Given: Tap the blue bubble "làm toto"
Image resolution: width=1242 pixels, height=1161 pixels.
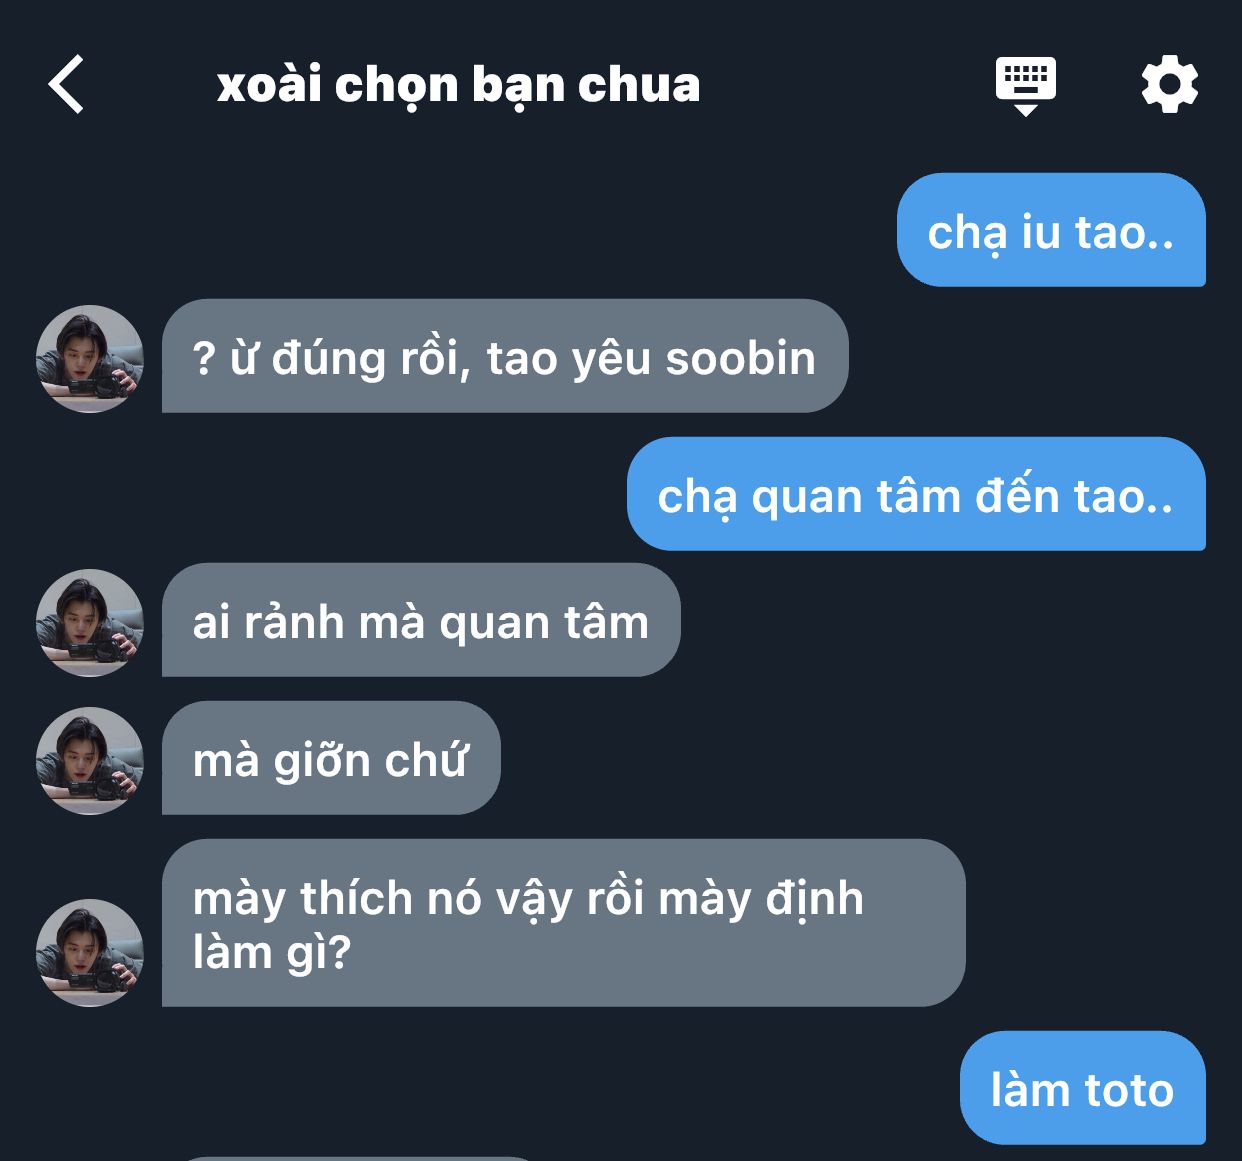Looking at the screenshot, I should click(x=1083, y=1088).
